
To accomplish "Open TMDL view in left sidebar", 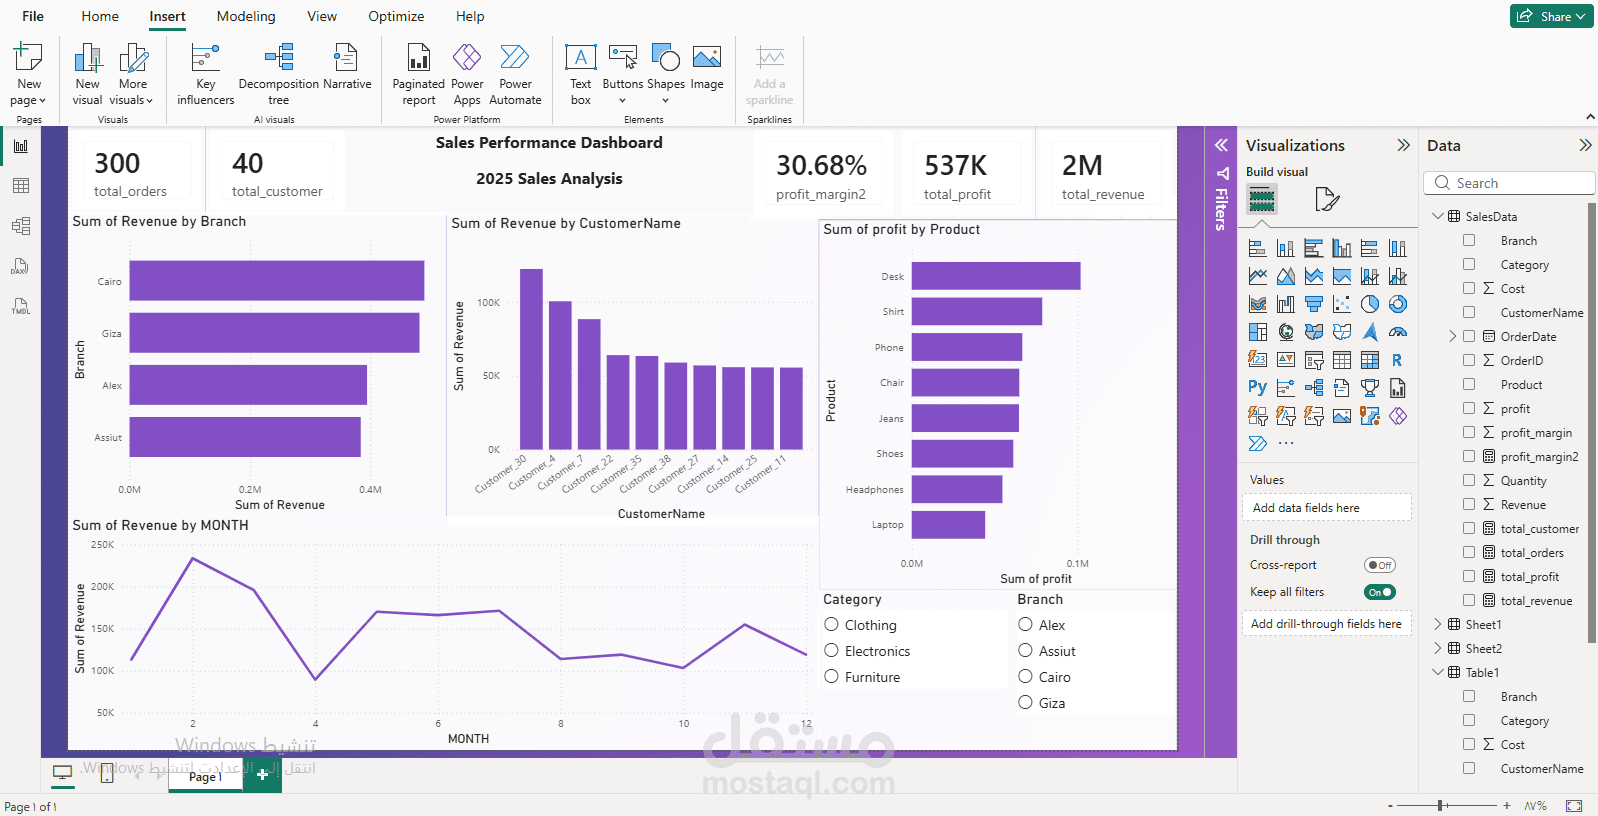I will coord(21,306).
